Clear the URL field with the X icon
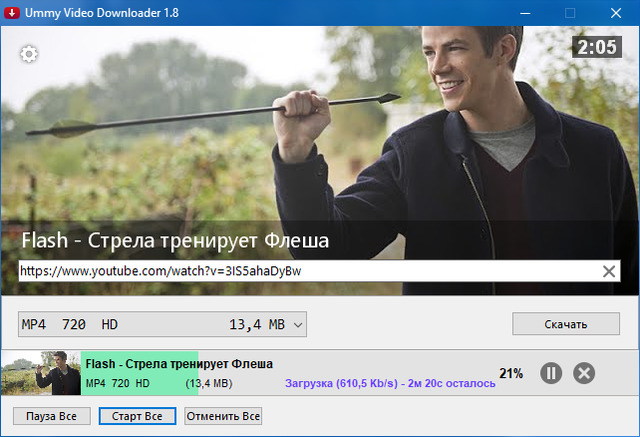 coord(609,271)
